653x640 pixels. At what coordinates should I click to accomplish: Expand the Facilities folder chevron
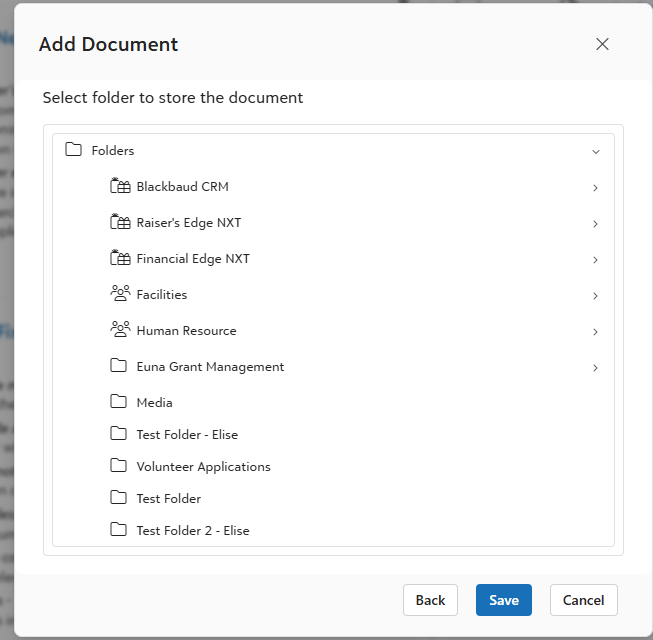point(595,296)
